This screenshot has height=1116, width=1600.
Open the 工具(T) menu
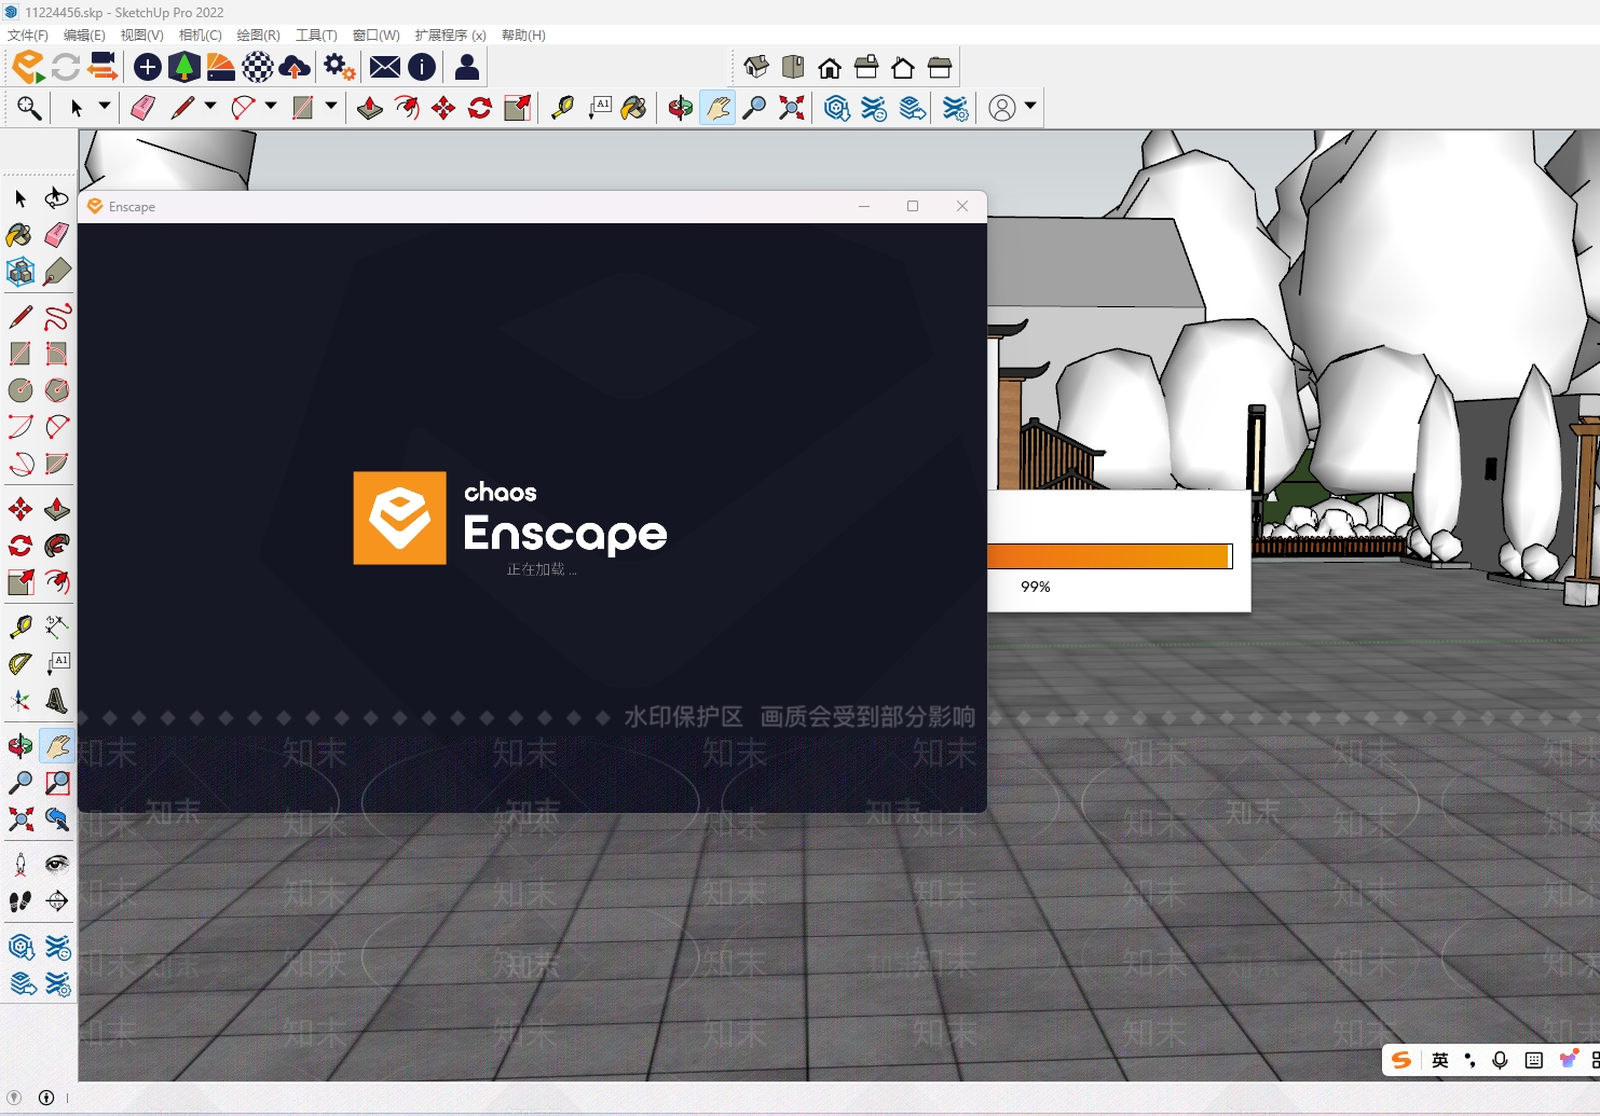316,35
